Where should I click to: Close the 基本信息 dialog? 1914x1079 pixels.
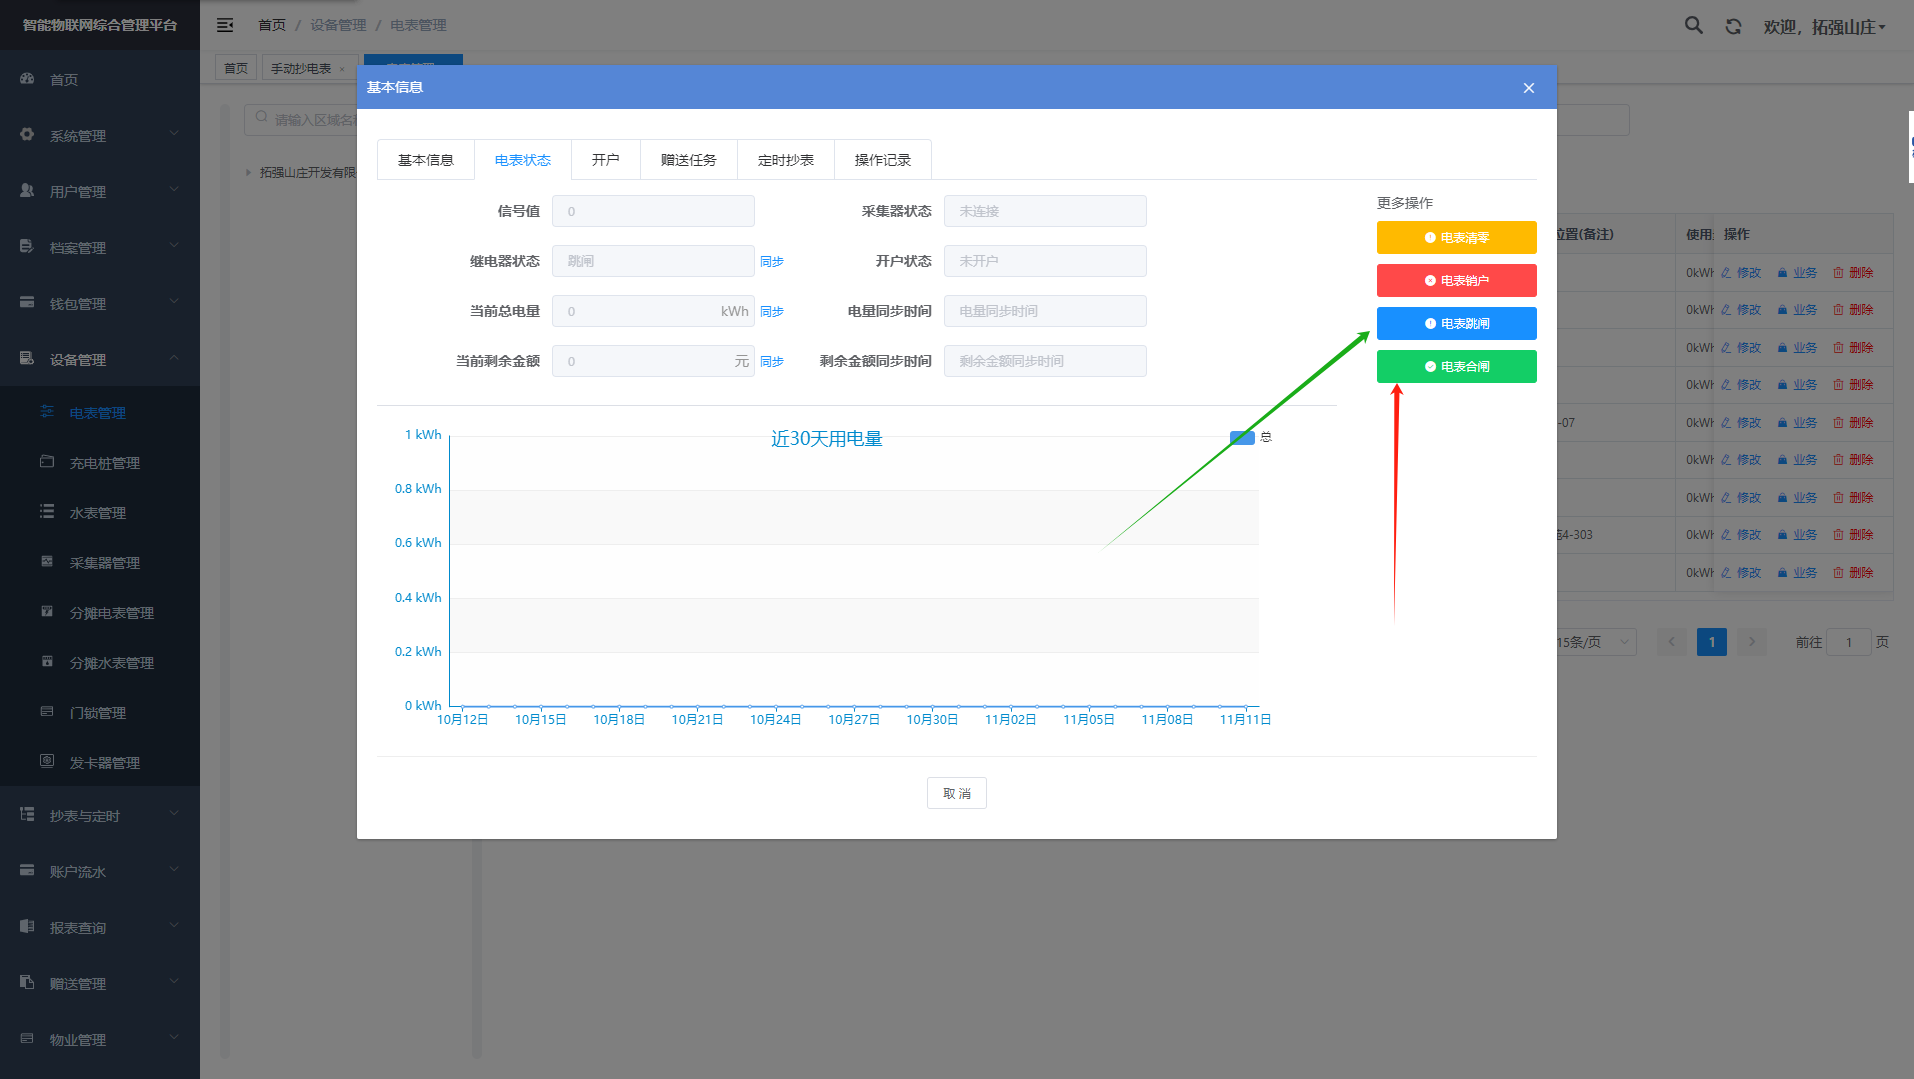1528,88
